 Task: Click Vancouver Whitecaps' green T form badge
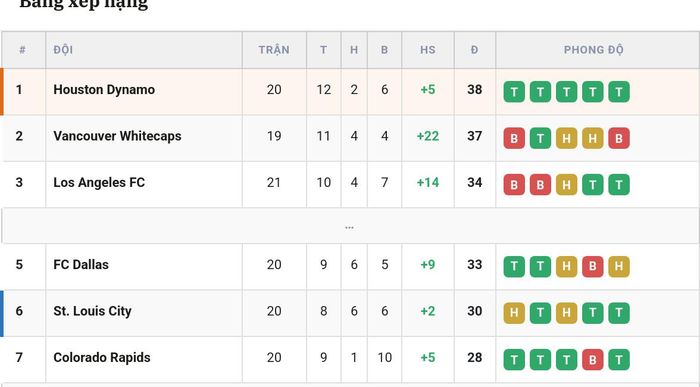[540, 138]
